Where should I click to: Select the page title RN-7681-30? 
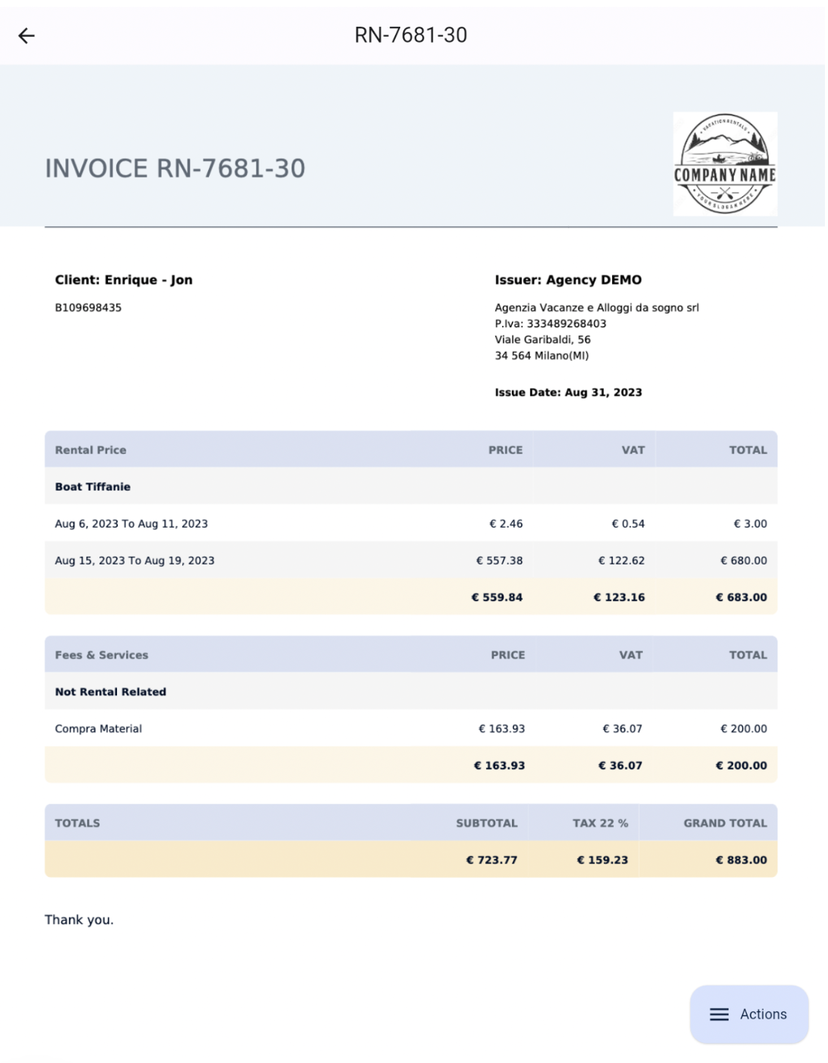(x=411, y=35)
